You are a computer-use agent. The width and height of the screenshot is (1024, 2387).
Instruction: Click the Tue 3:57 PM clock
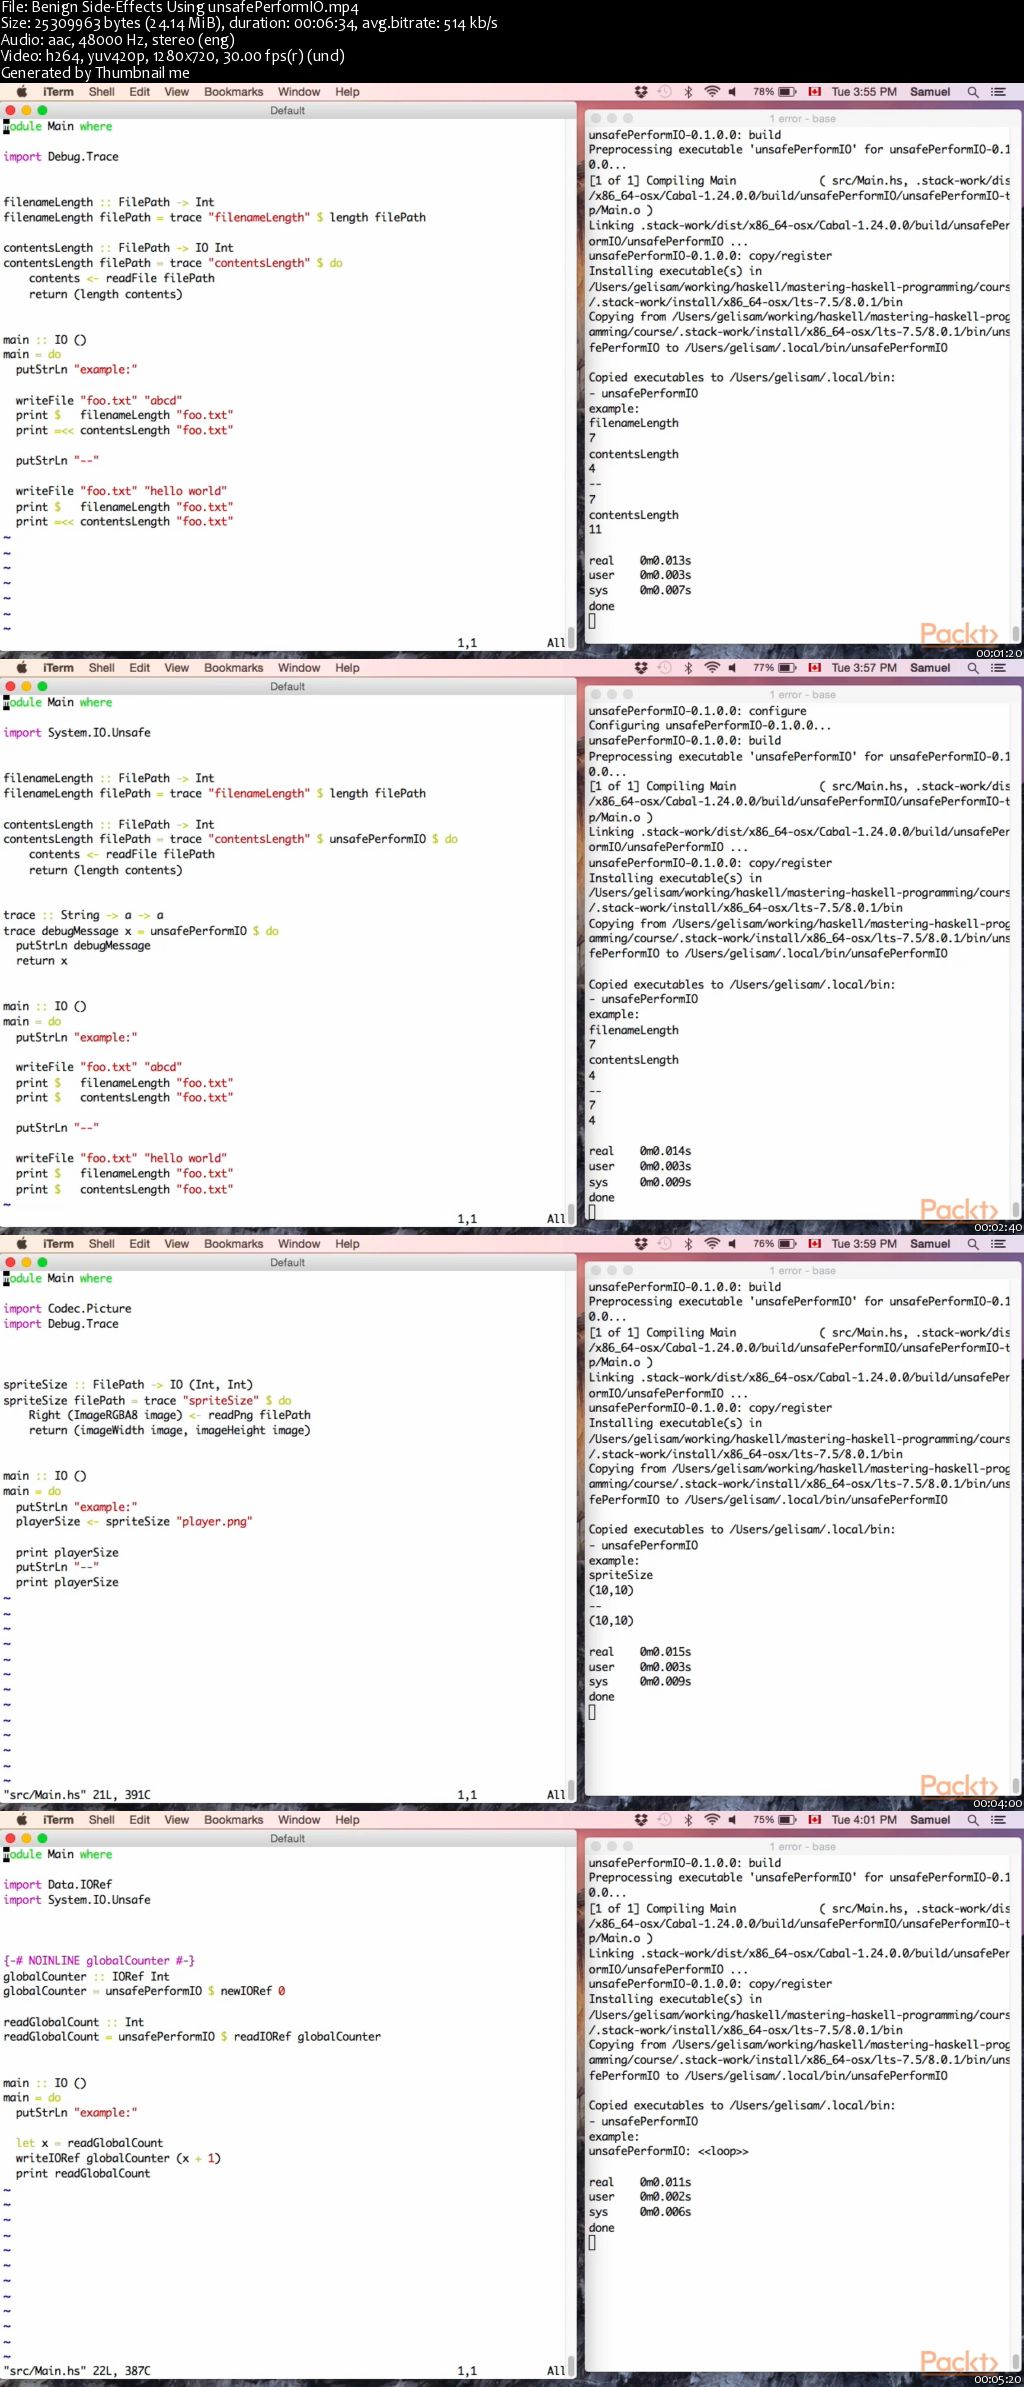pyautogui.click(x=864, y=668)
